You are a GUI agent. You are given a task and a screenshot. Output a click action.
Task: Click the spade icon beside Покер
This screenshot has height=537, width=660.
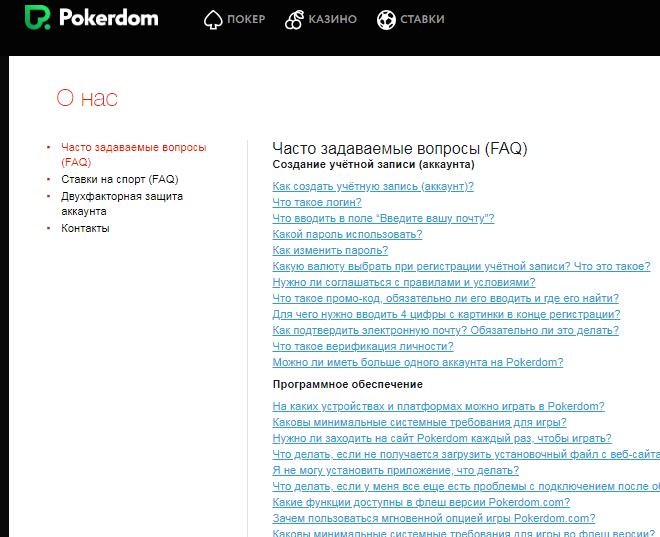(212, 19)
